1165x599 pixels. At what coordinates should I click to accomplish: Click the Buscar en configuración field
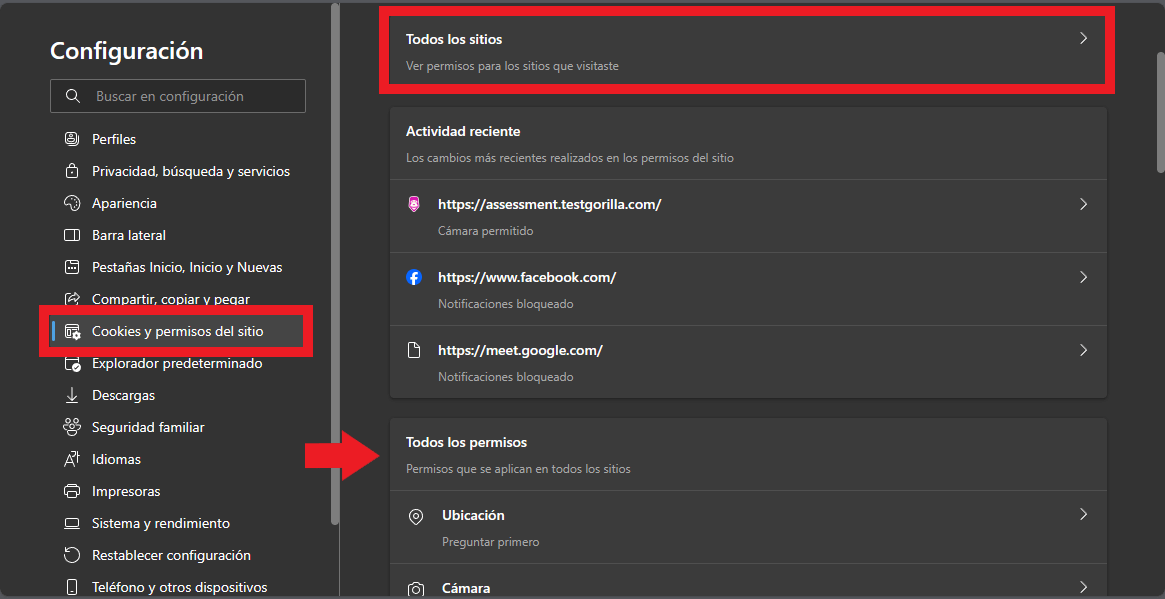tap(178, 96)
